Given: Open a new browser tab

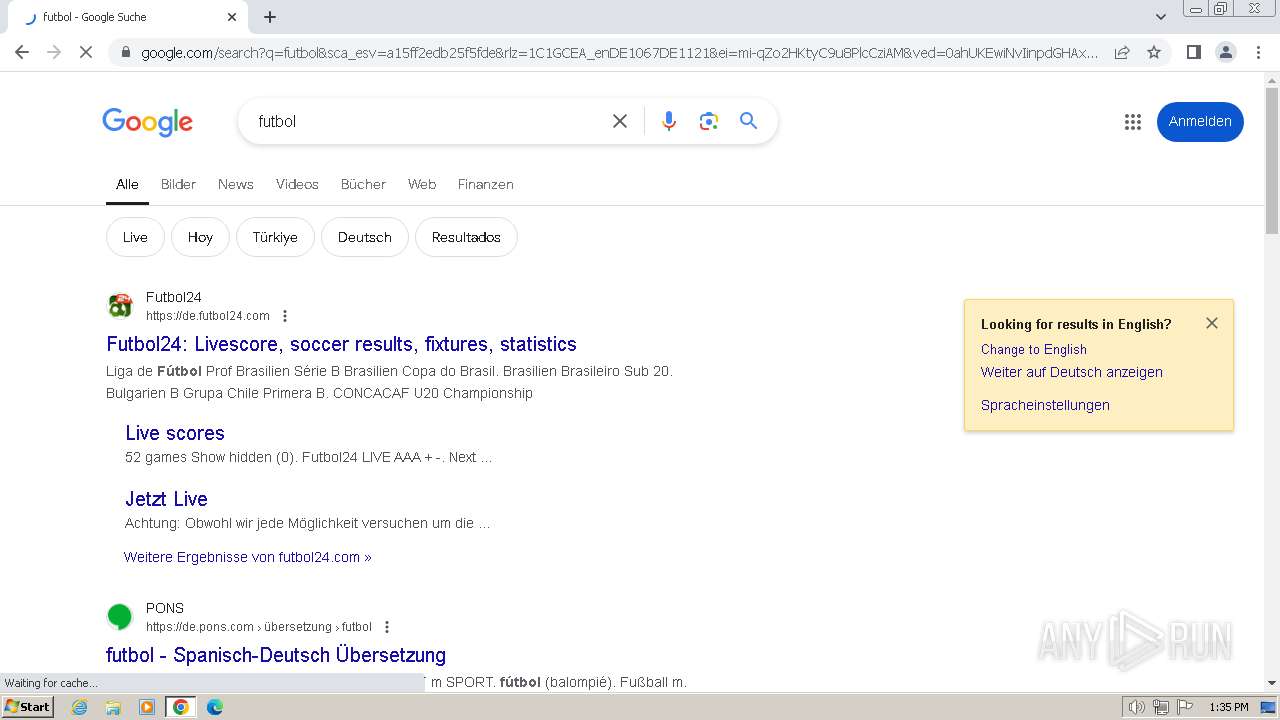Looking at the screenshot, I should (x=270, y=17).
